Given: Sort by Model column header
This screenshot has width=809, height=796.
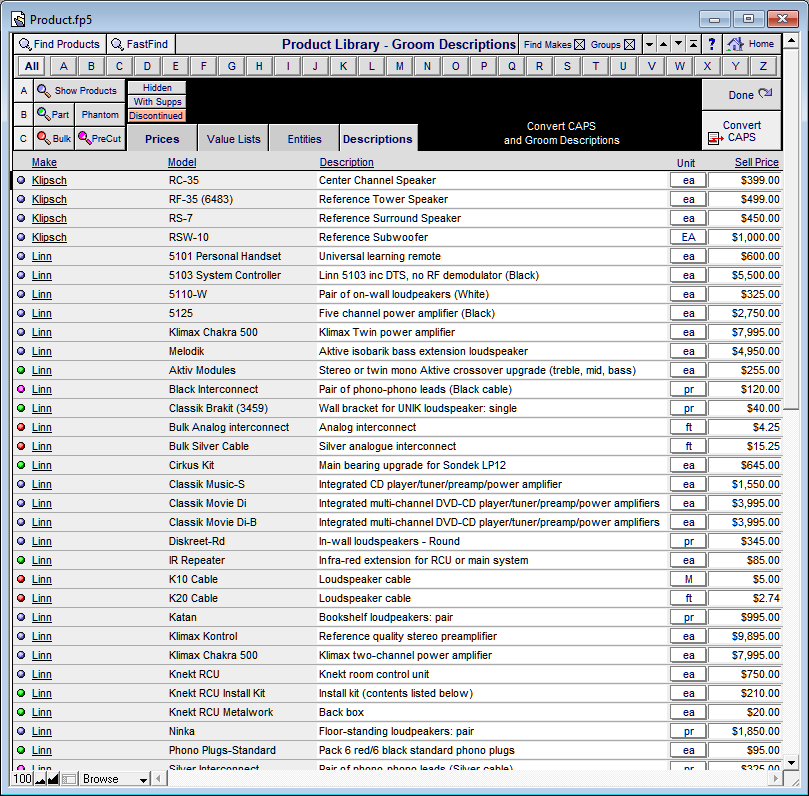Looking at the screenshot, I should click(182, 162).
